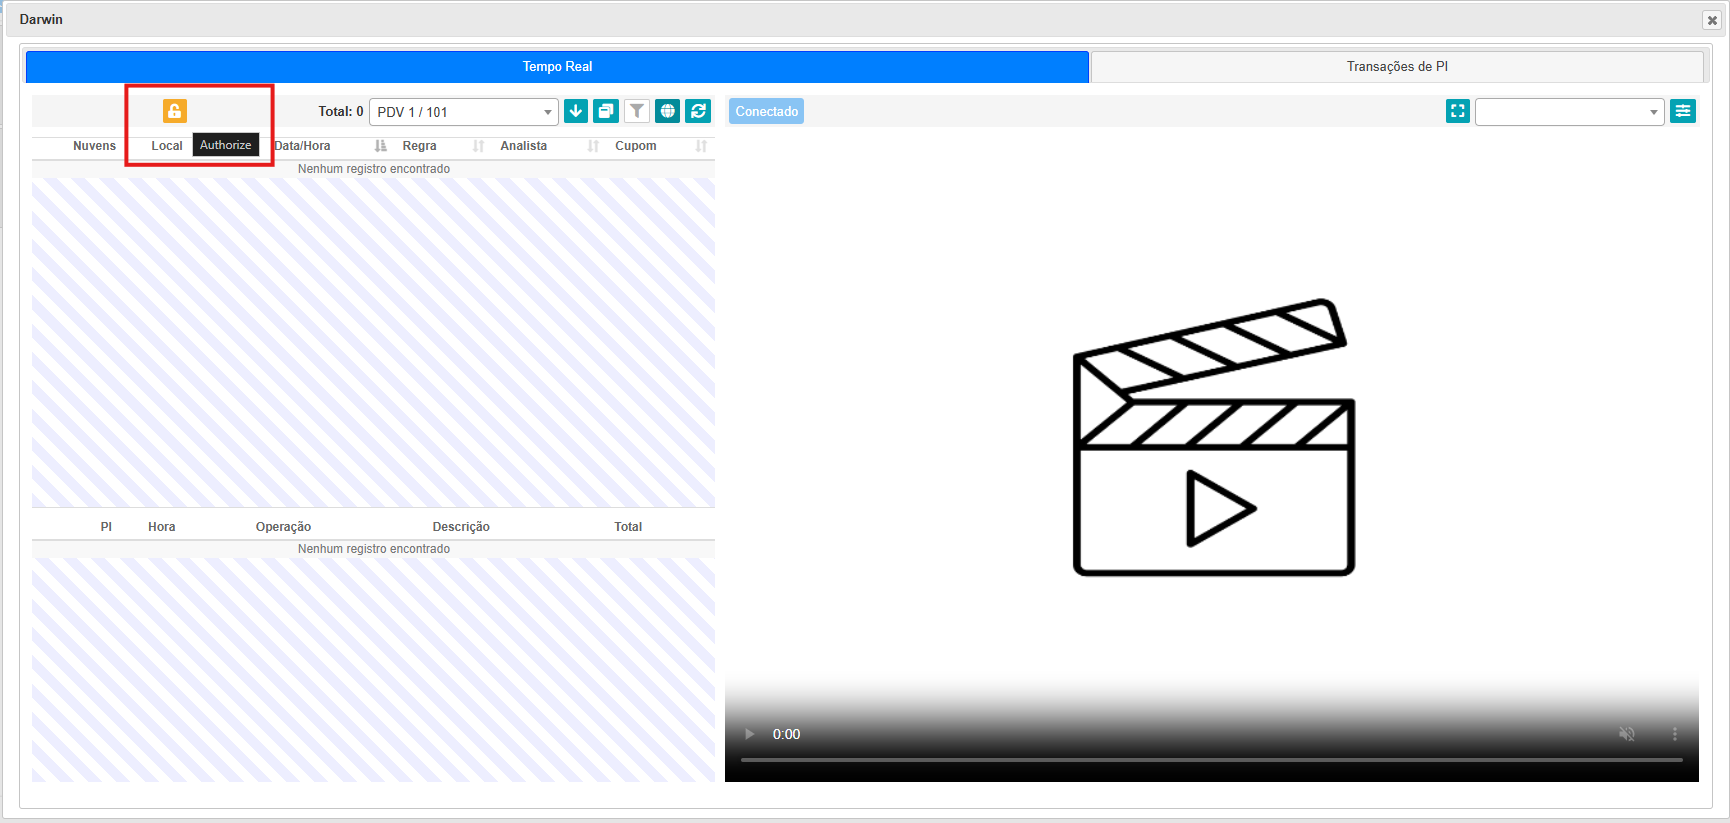Expand video with the fullscreen icon
The height and width of the screenshot is (823, 1730).
click(1457, 111)
